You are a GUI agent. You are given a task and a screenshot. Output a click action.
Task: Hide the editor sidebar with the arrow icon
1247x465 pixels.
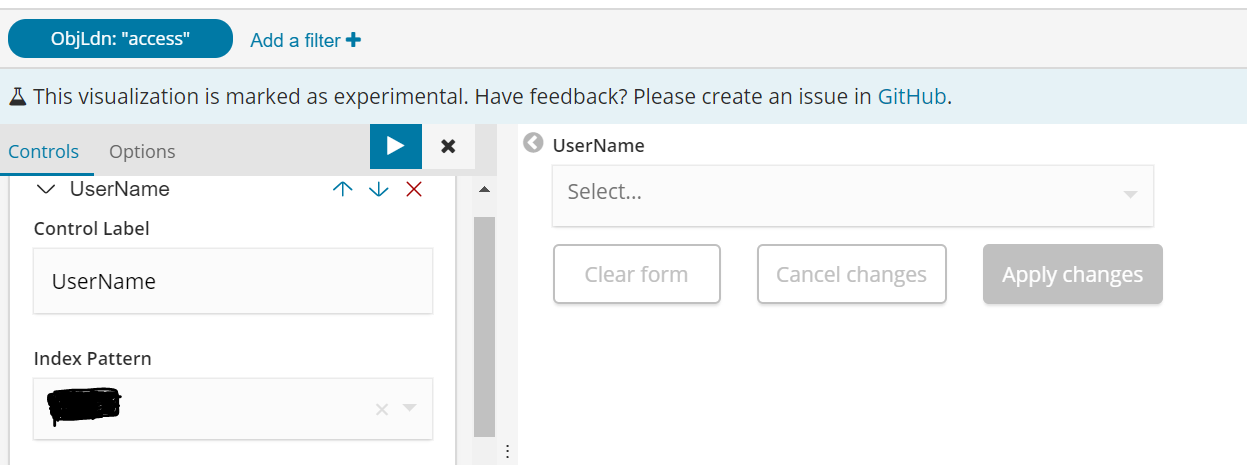tap(533, 145)
